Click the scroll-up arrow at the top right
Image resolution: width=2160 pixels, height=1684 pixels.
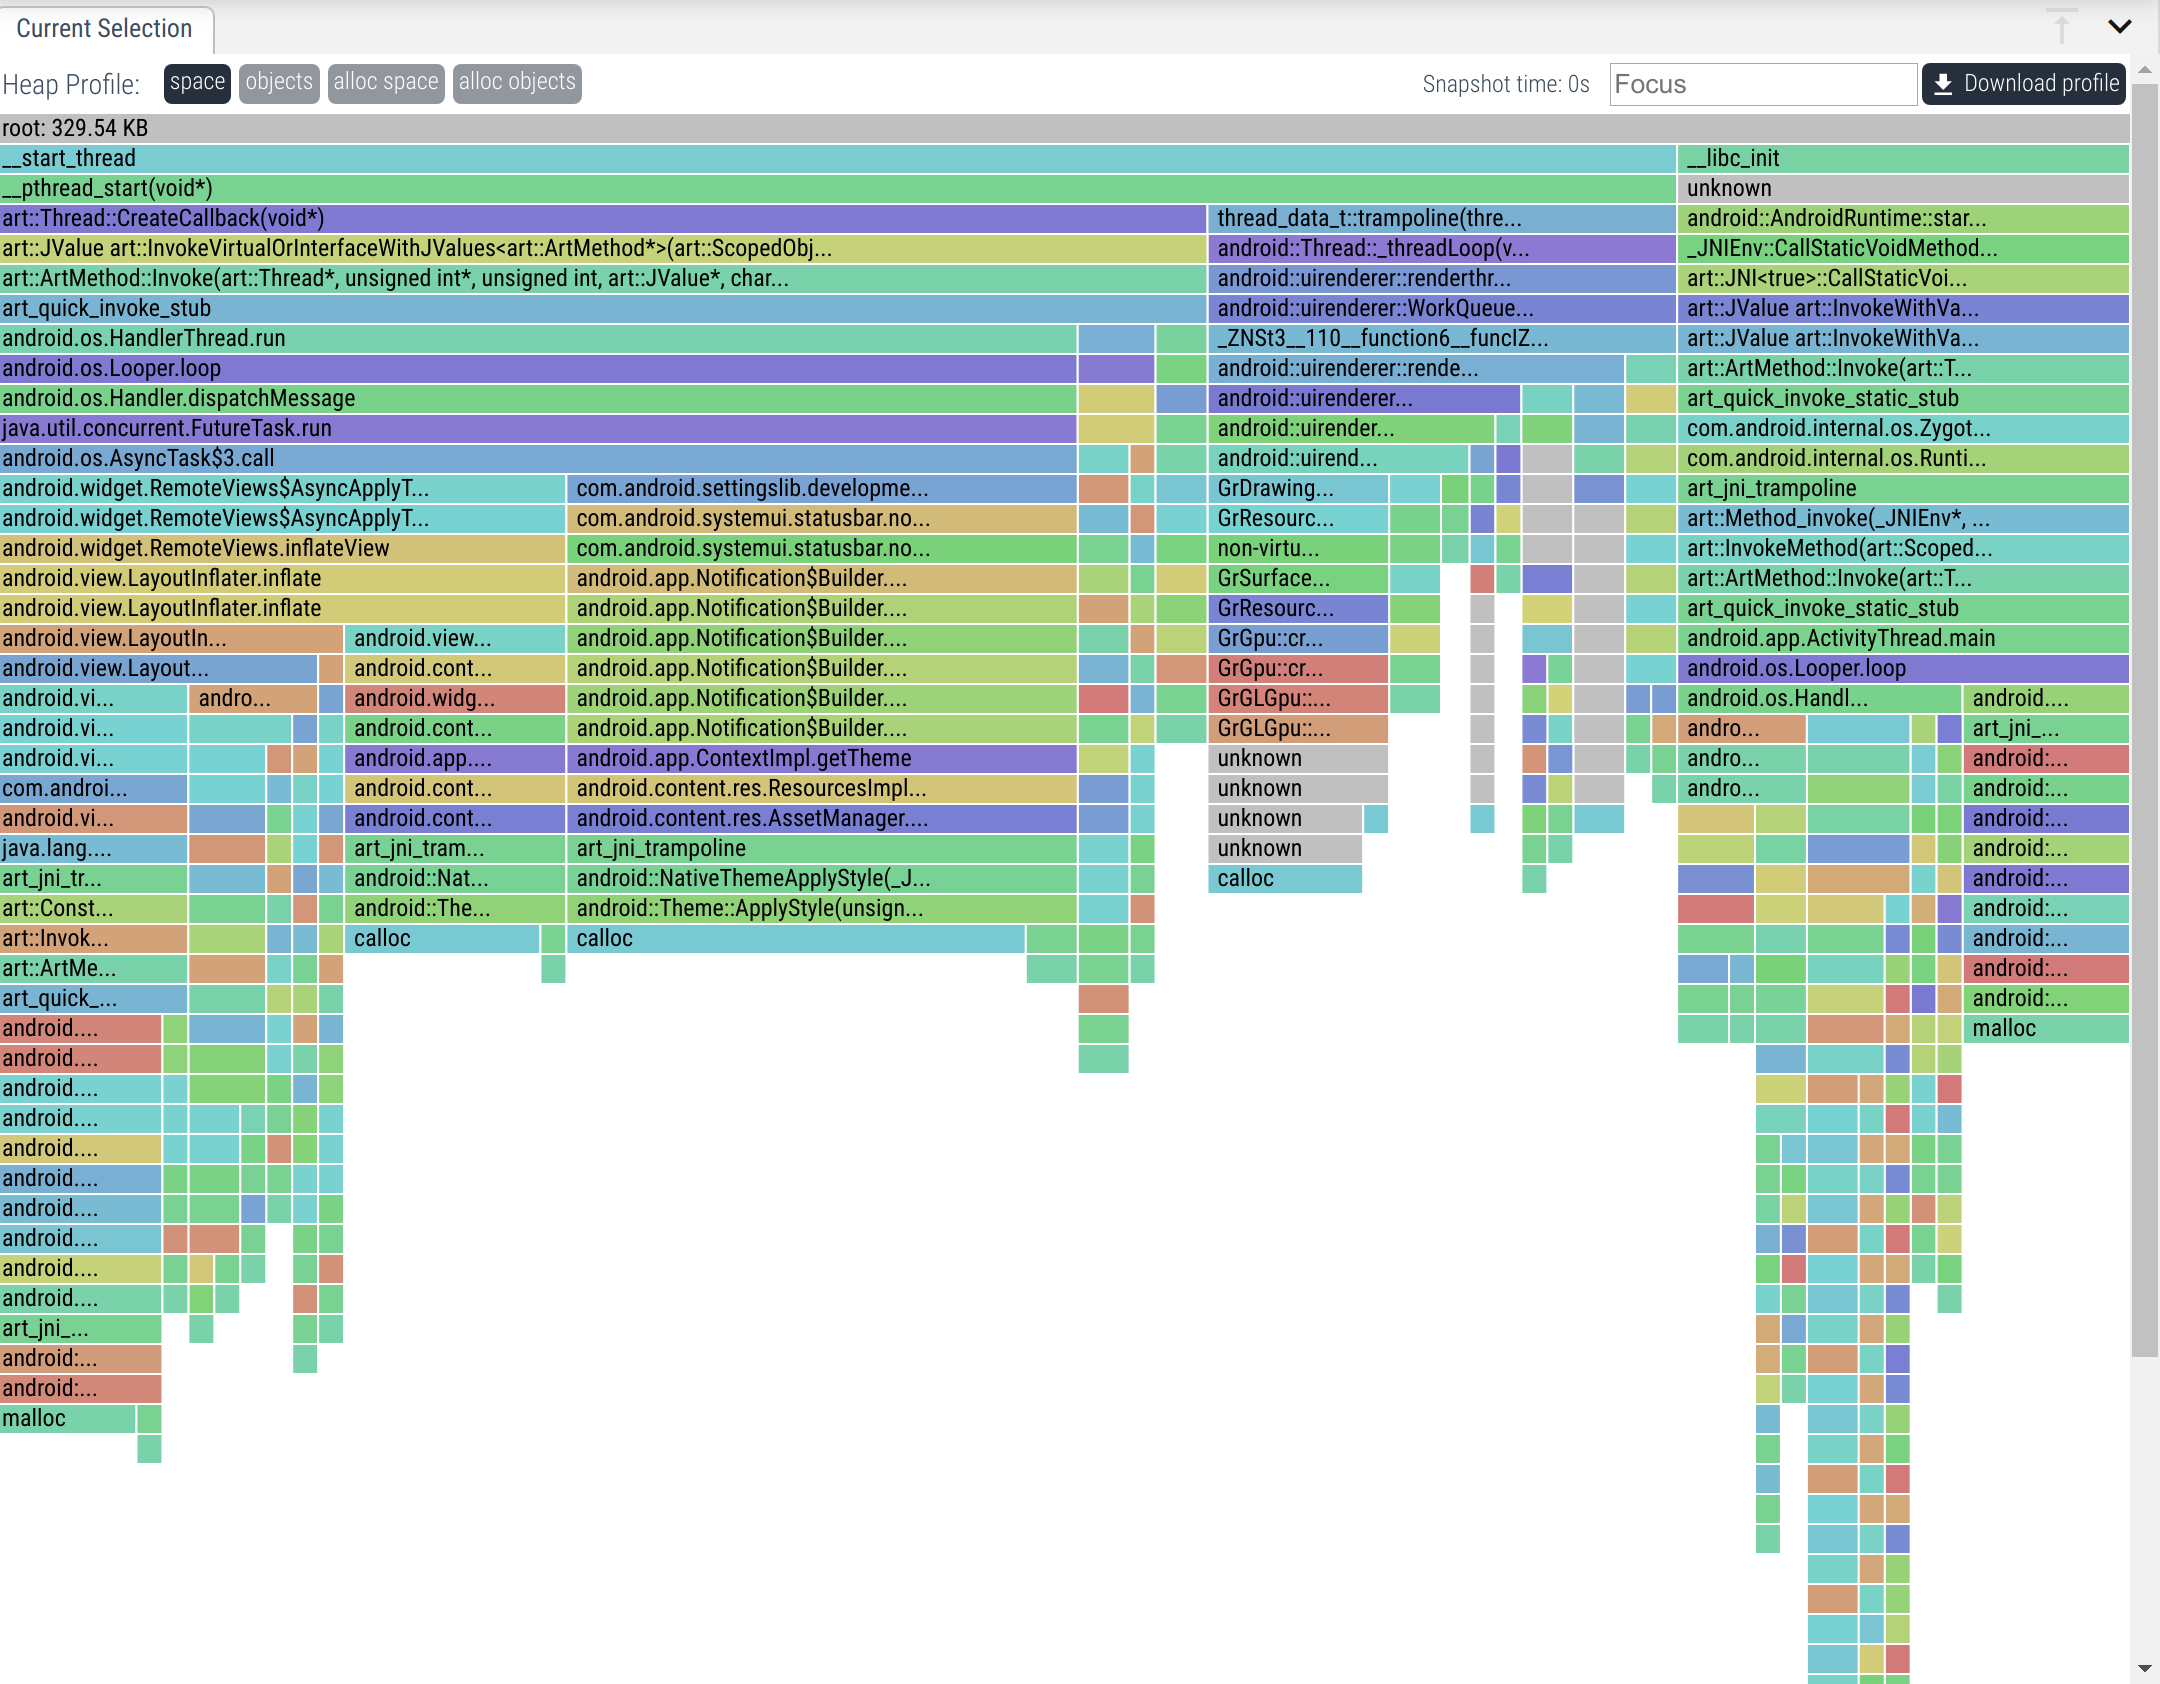(2144, 71)
